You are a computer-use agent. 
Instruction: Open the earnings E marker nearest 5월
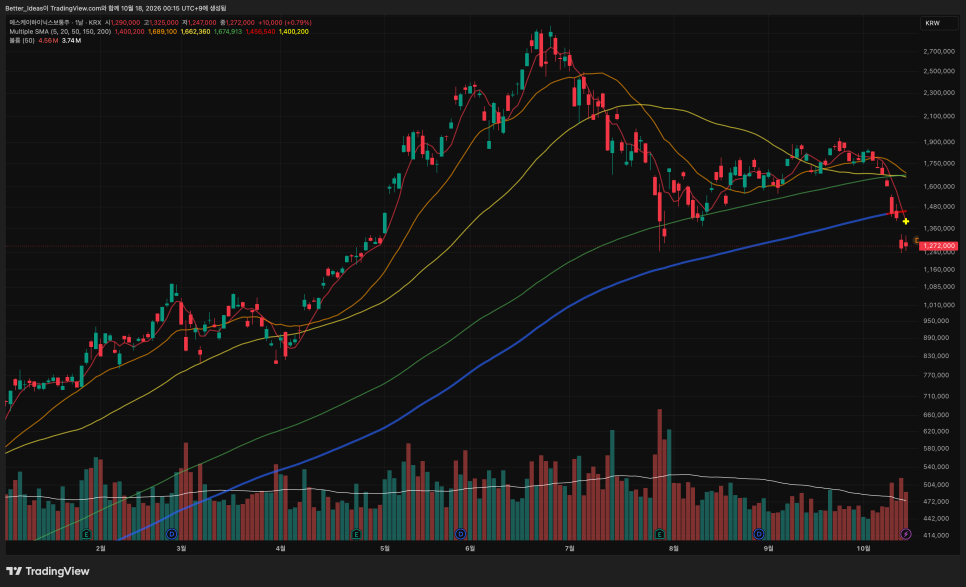pos(356,534)
